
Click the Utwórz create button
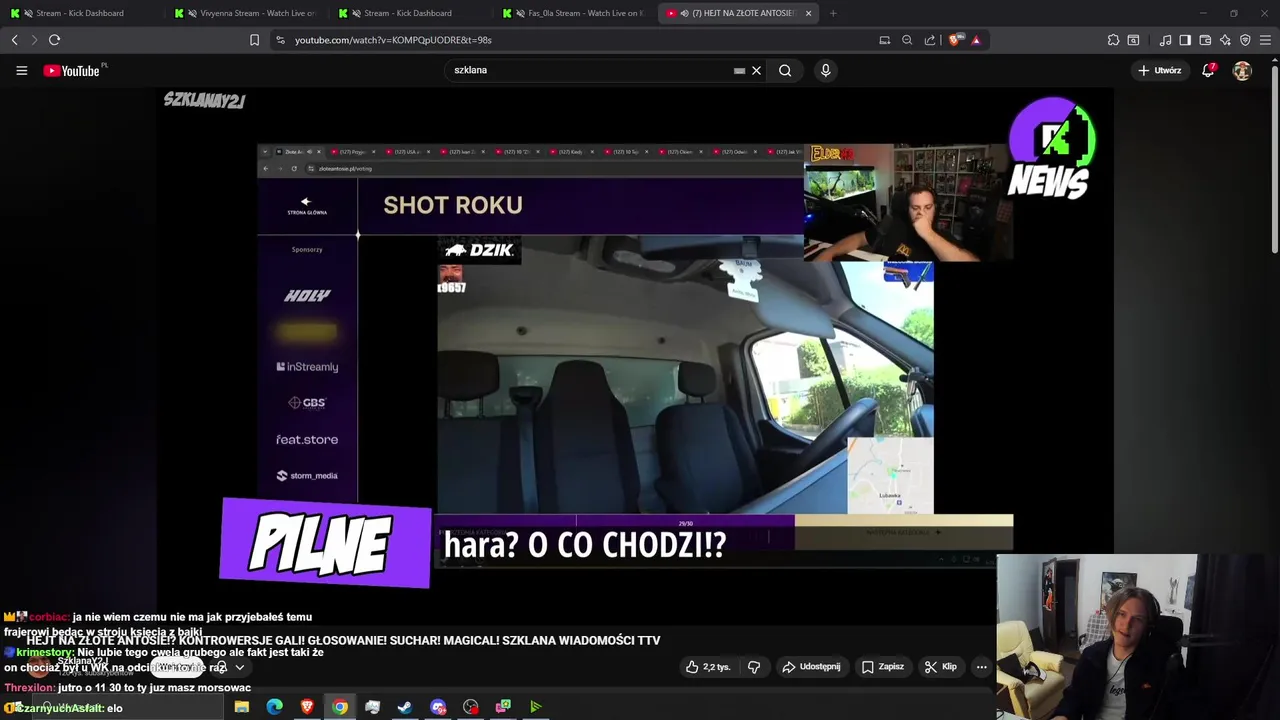[1160, 70]
